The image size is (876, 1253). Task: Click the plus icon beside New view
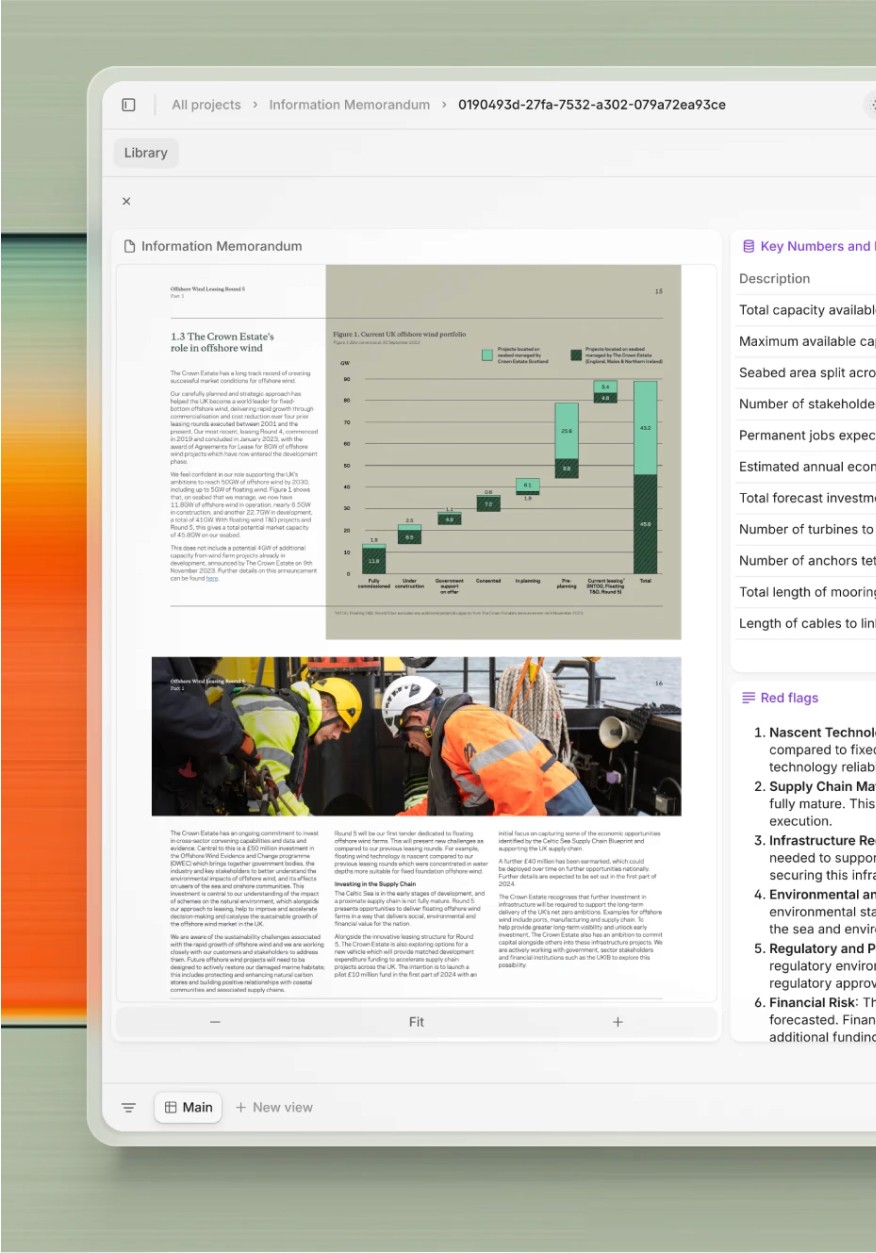[x=240, y=1107]
